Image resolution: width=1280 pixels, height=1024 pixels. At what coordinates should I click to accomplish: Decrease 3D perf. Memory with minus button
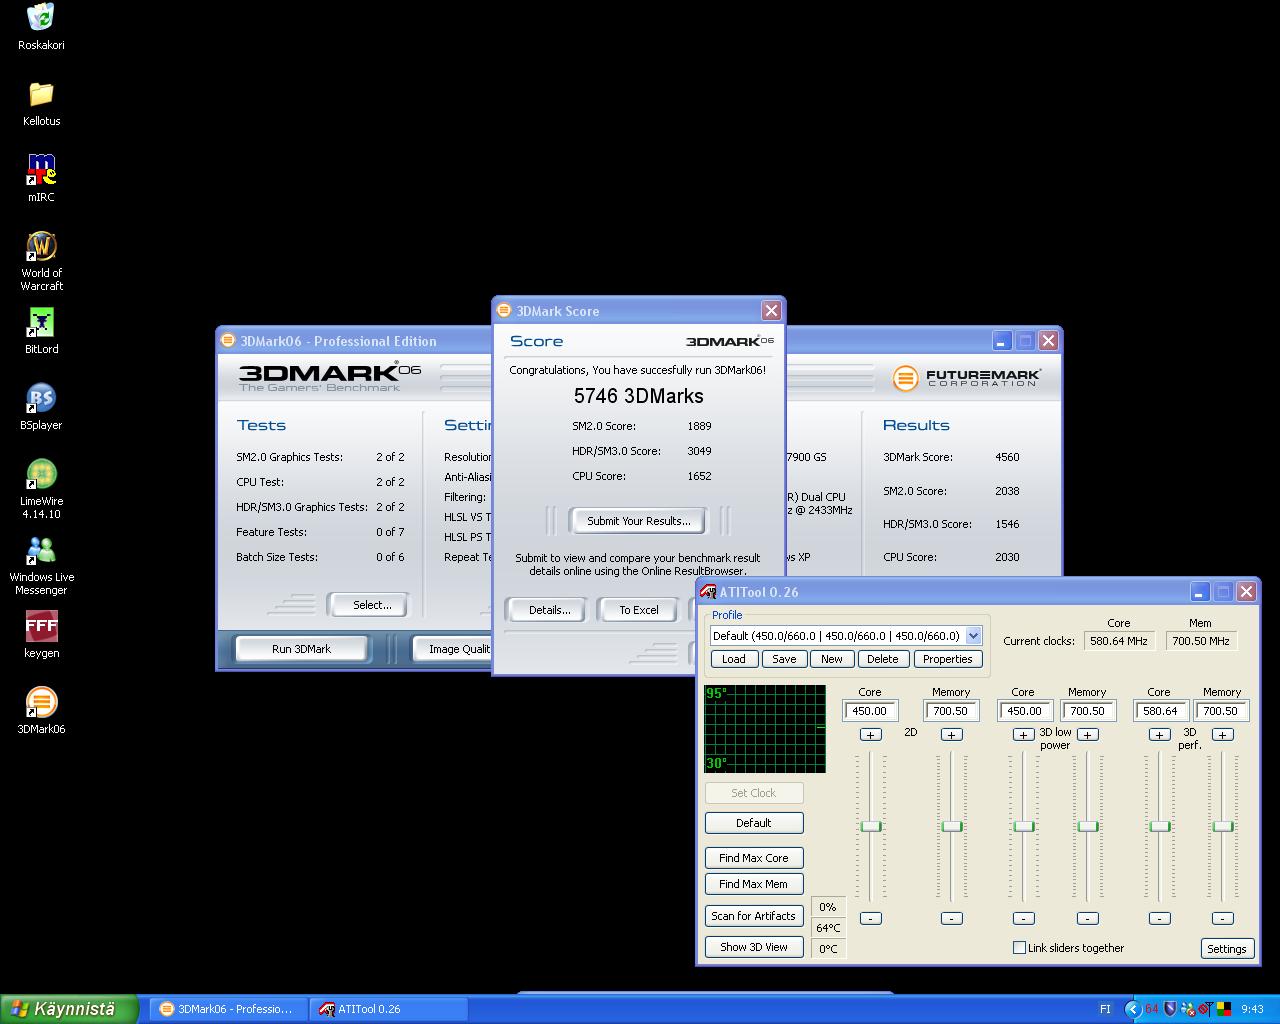click(x=1222, y=918)
